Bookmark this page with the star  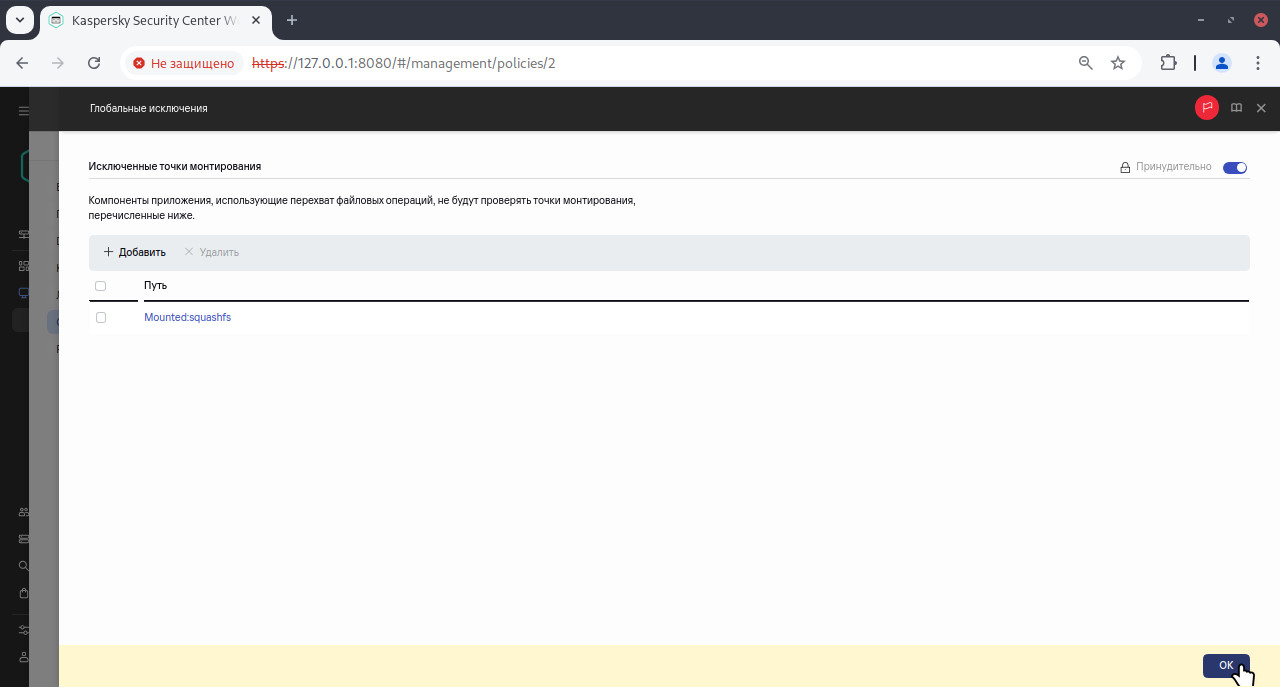point(1118,63)
